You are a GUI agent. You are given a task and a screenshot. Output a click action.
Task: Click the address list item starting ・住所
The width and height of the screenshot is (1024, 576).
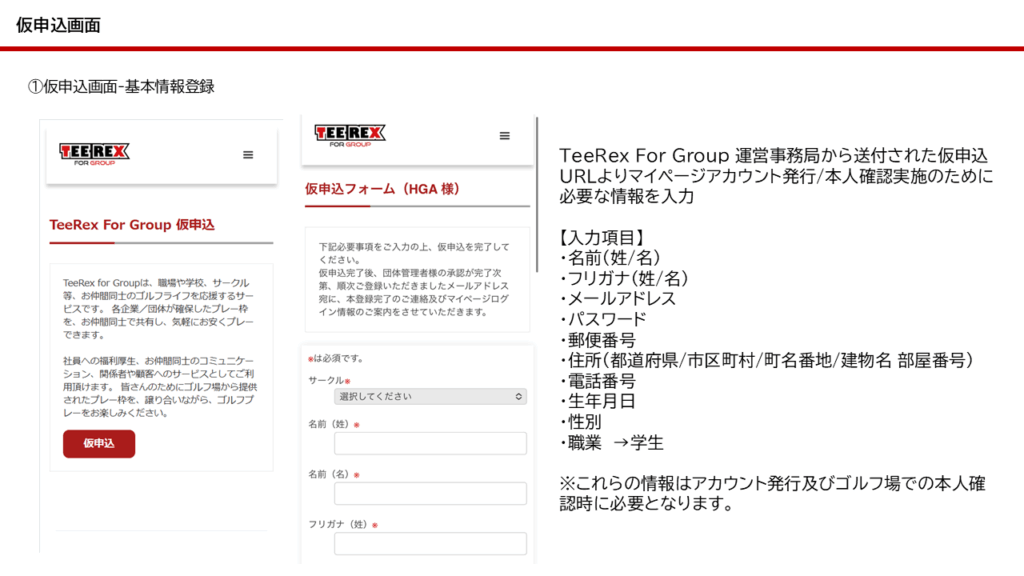766,360
